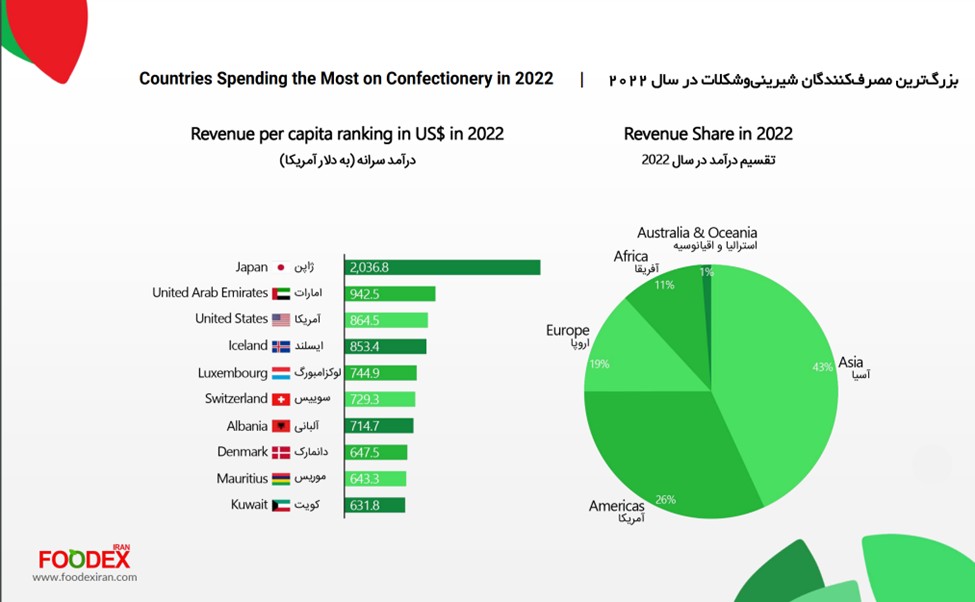
Task: Select the Kuwait 631.8 bar
Action: [x=375, y=505]
